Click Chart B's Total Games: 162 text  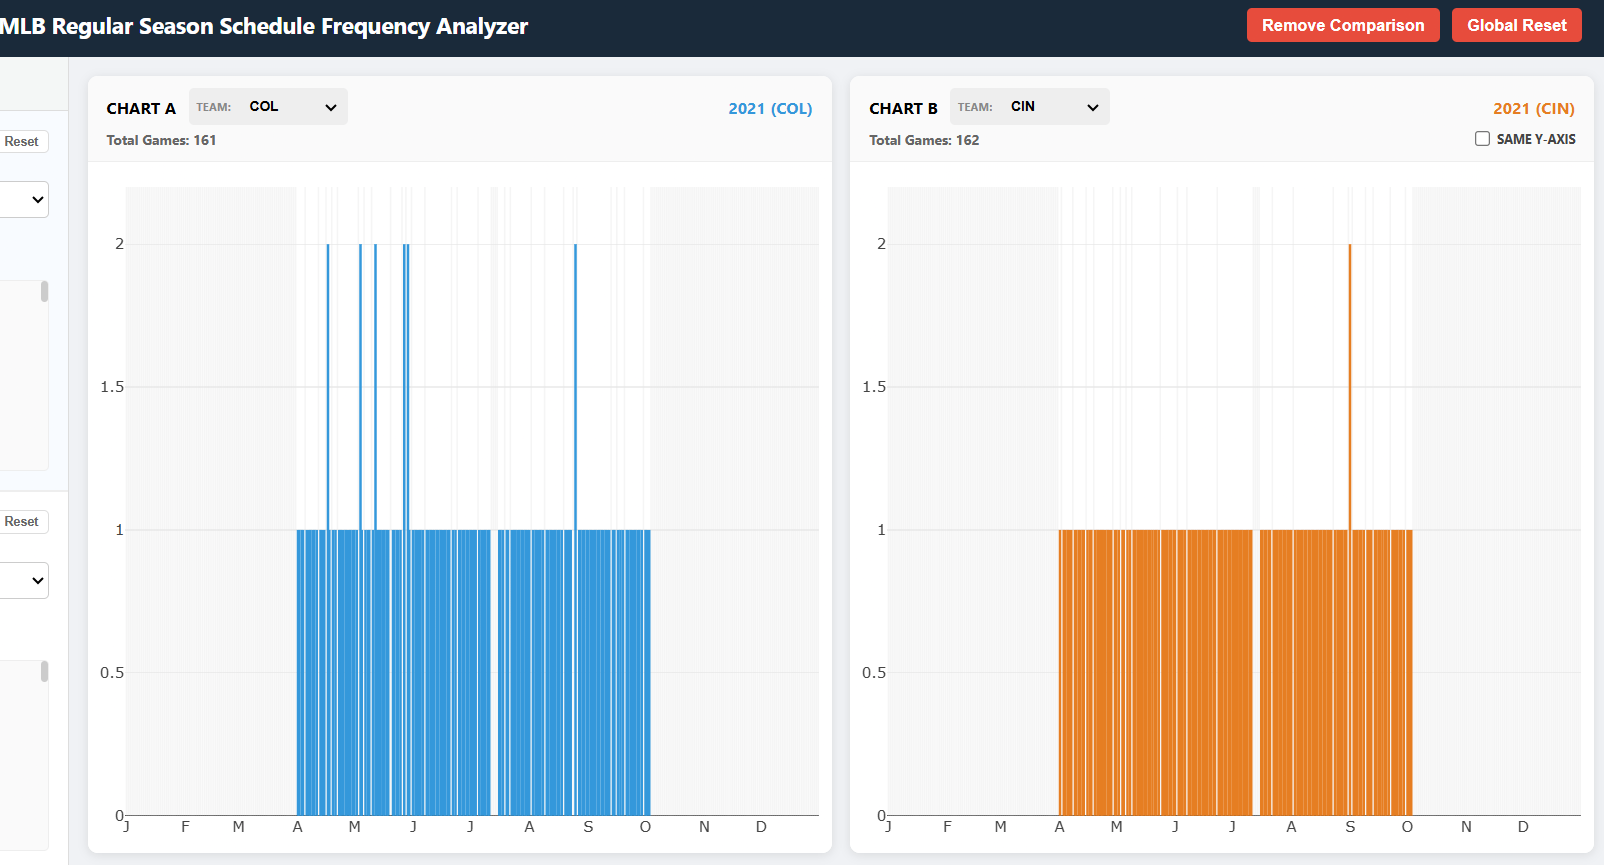tap(924, 140)
